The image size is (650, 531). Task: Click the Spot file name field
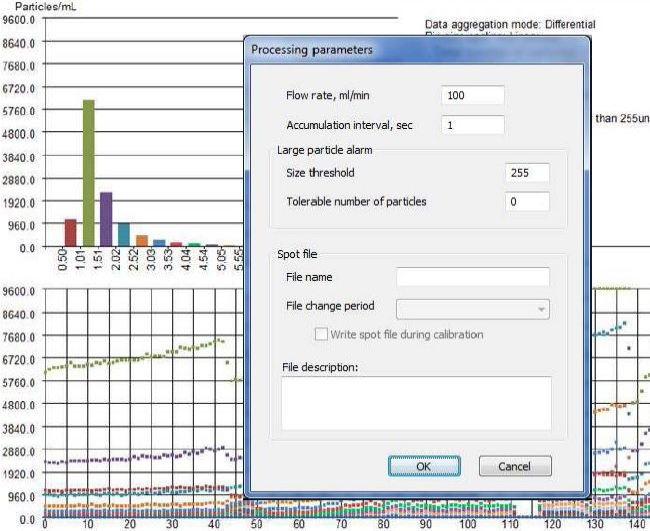473,277
